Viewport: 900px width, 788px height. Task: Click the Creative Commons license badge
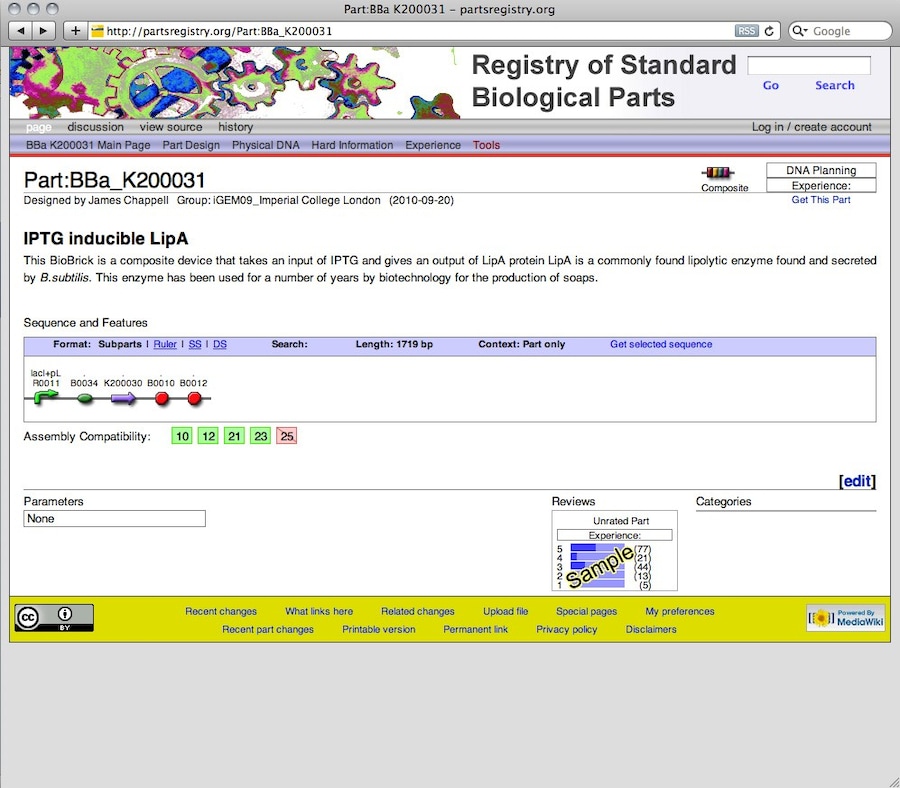54,618
